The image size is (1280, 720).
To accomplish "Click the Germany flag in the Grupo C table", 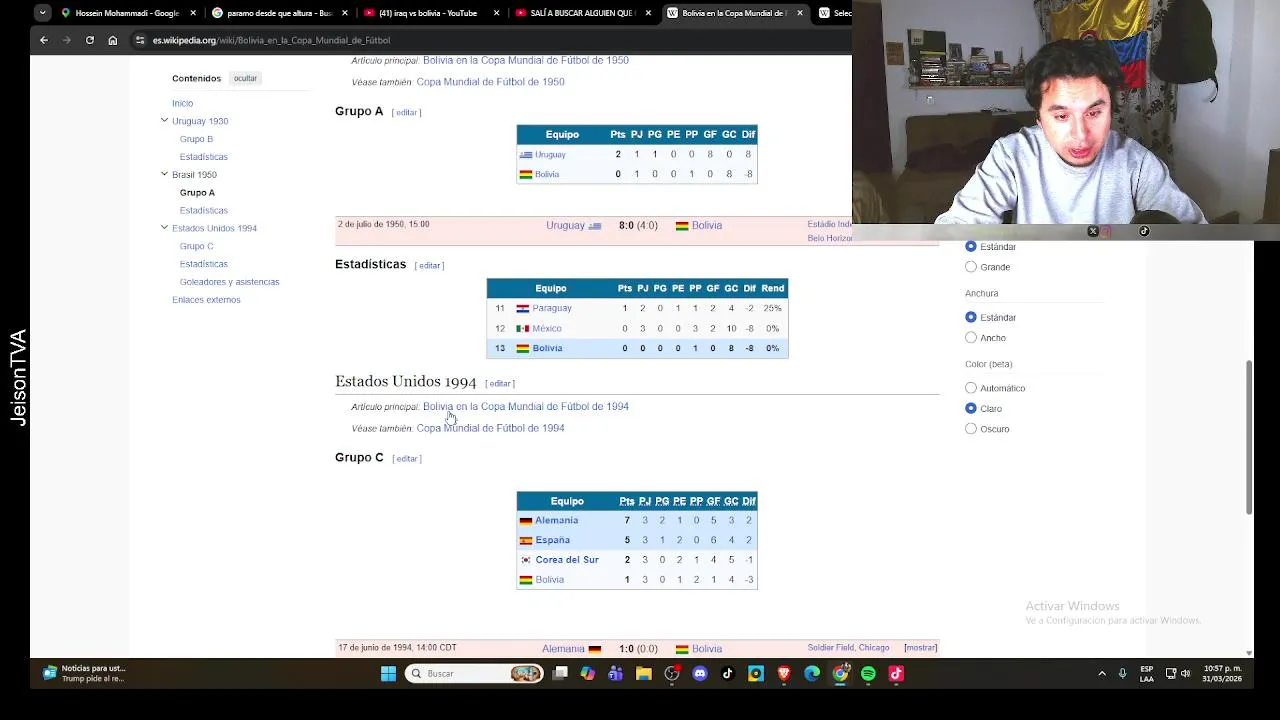I will pos(525,521).
